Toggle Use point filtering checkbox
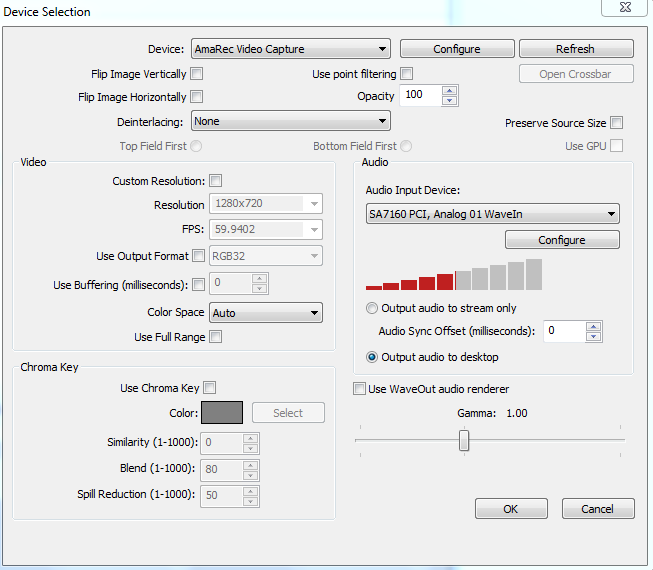 pos(406,74)
